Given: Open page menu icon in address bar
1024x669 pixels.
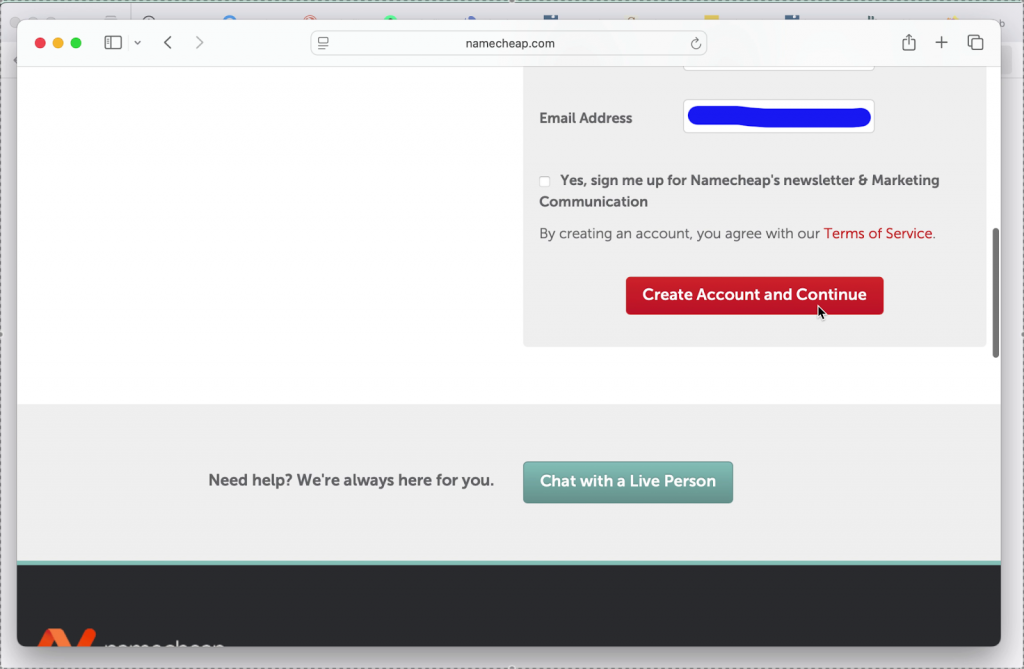Looking at the screenshot, I should pos(323,43).
